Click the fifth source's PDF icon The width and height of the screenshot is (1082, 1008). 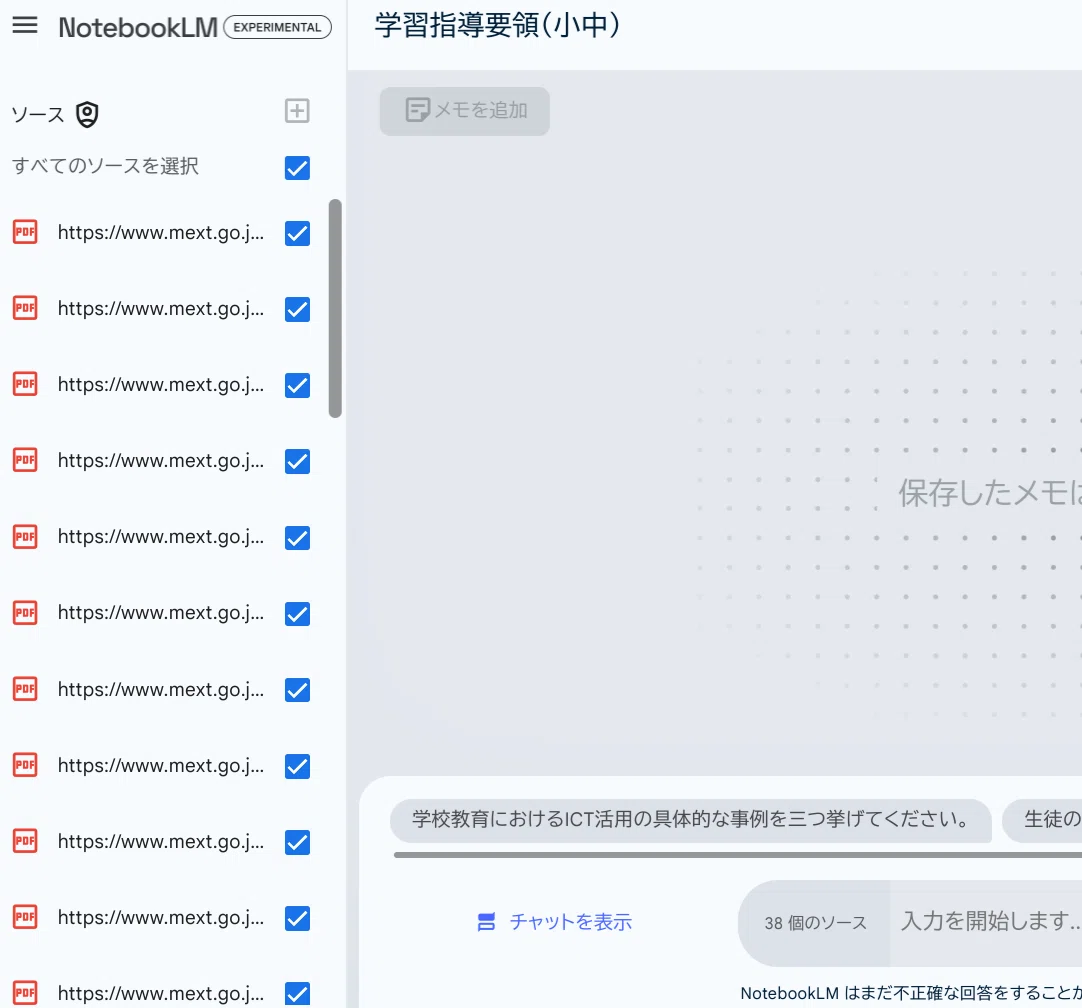pyautogui.click(x=26, y=536)
